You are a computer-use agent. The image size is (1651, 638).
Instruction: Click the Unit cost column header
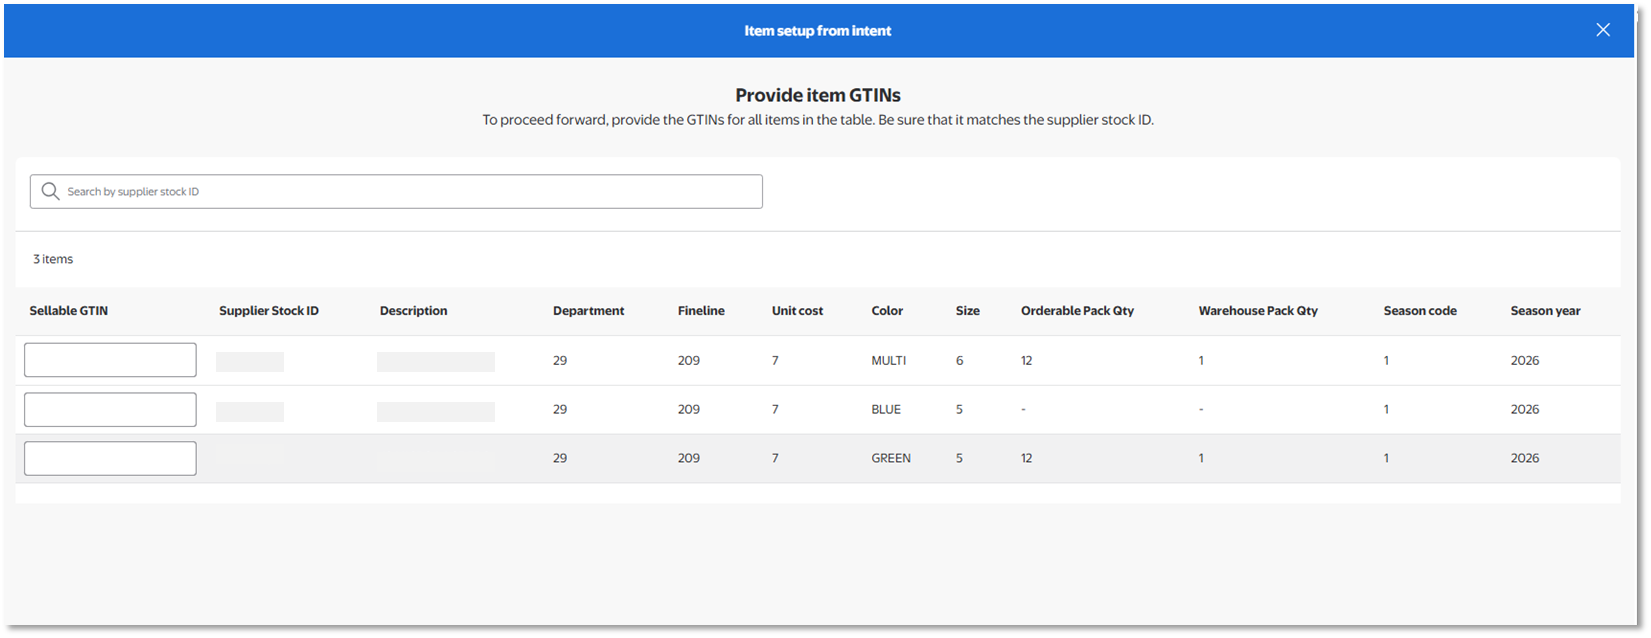(797, 311)
